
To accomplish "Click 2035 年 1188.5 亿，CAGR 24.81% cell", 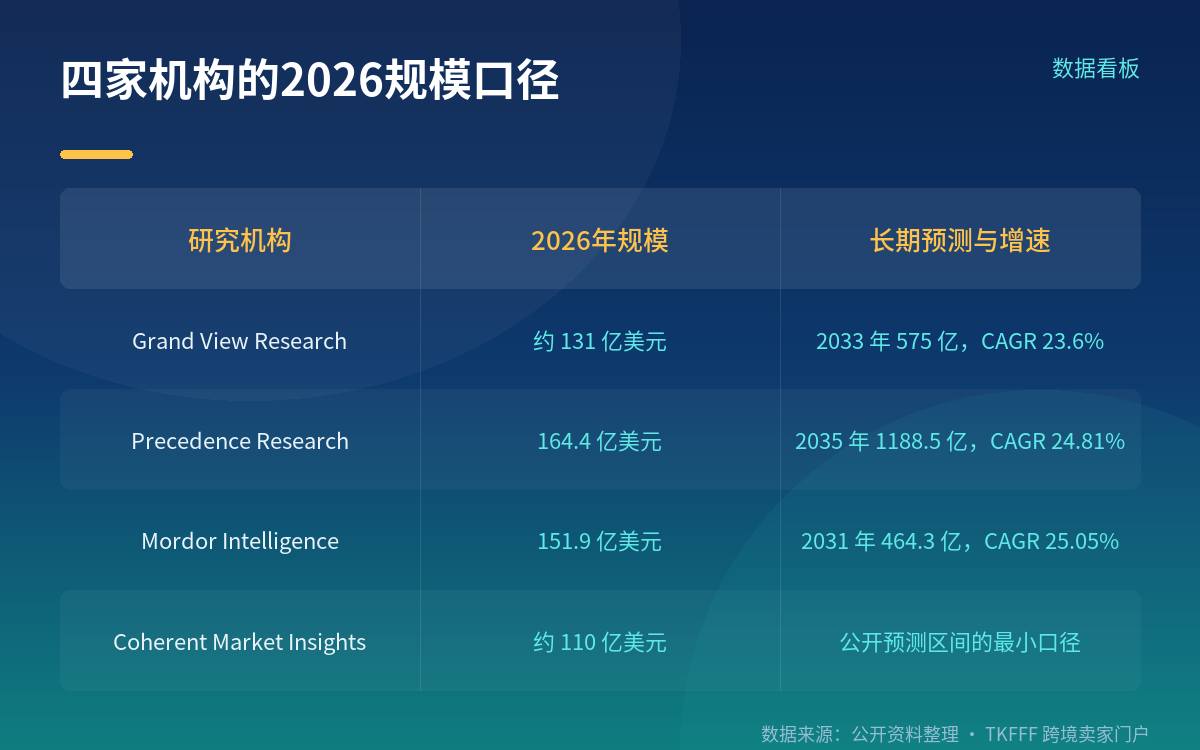I will (960, 441).
